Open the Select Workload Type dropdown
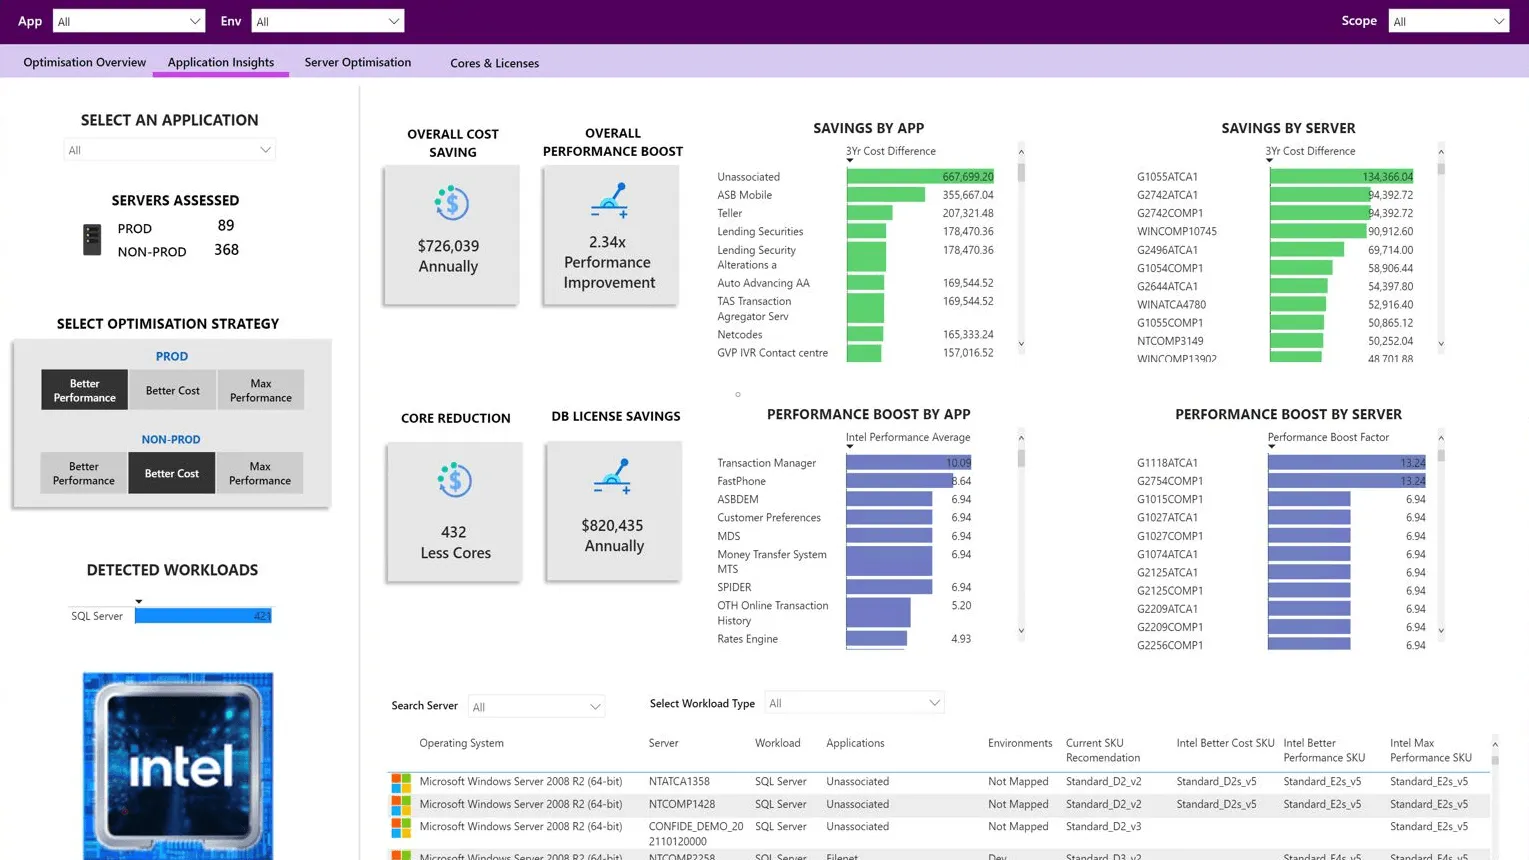Viewport: 1529px width, 860px height. (x=854, y=703)
